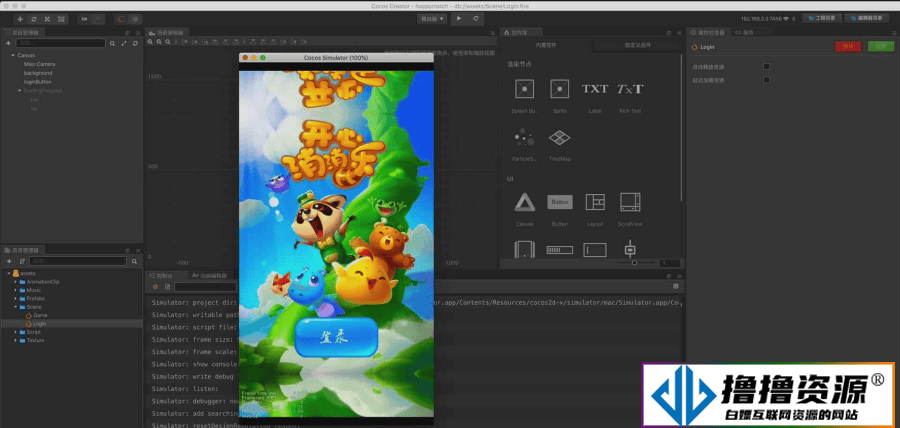Select the loginButton node
The height and width of the screenshot is (428, 900).
[37, 82]
